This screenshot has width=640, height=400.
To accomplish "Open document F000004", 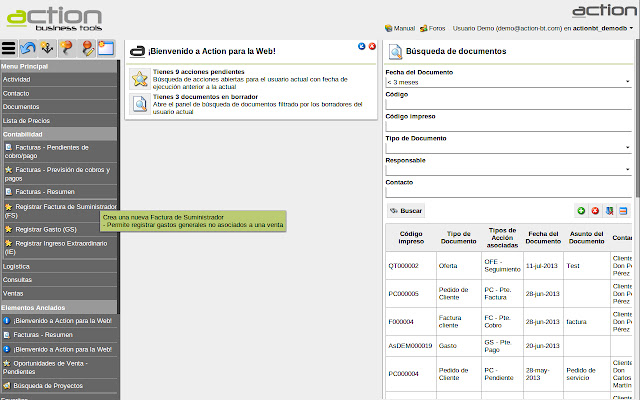I will (401, 322).
